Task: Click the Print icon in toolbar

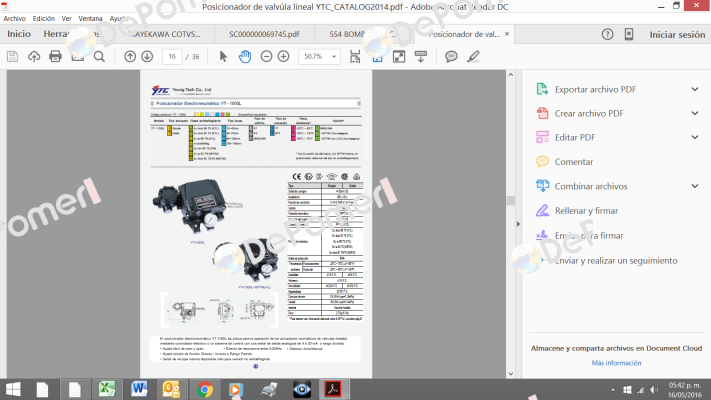Action: pos(55,56)
